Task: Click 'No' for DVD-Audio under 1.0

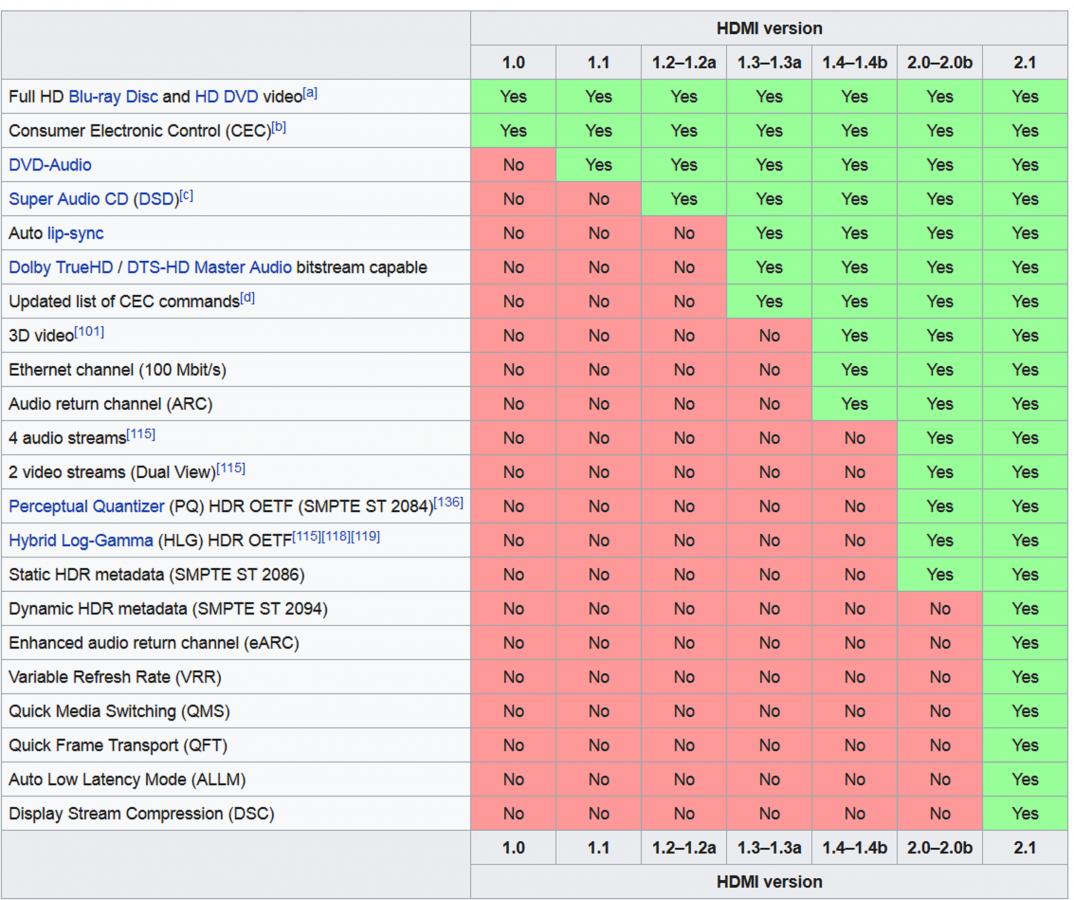Action: pos(513,165)
